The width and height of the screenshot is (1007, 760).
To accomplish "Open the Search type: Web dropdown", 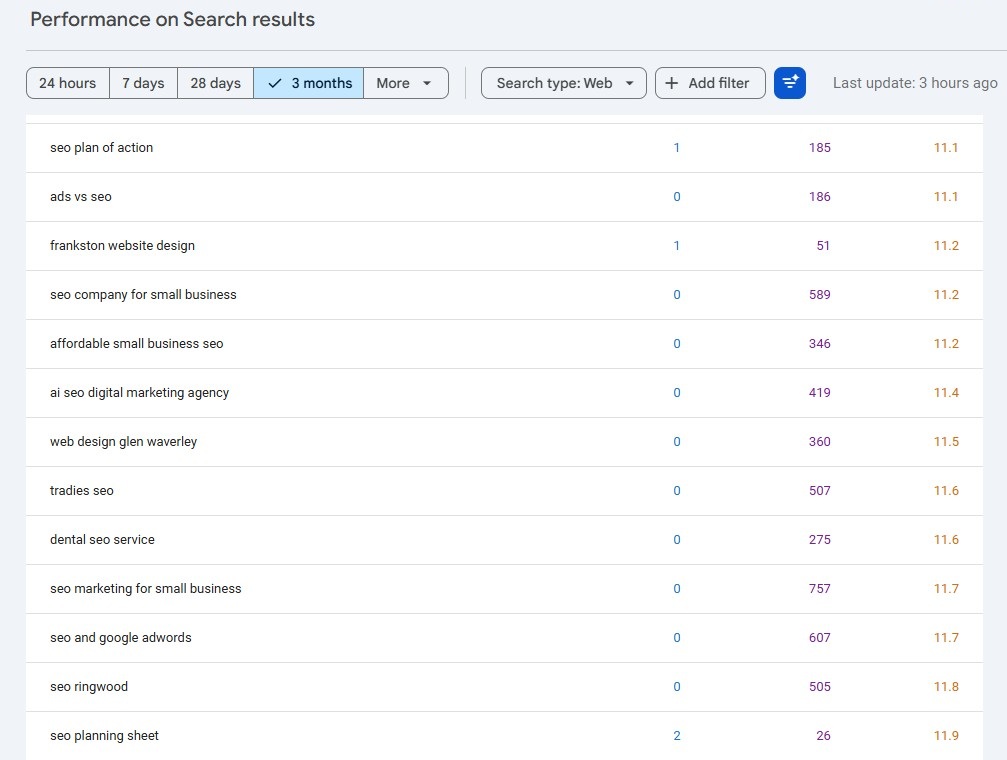I will pos(563,83).
